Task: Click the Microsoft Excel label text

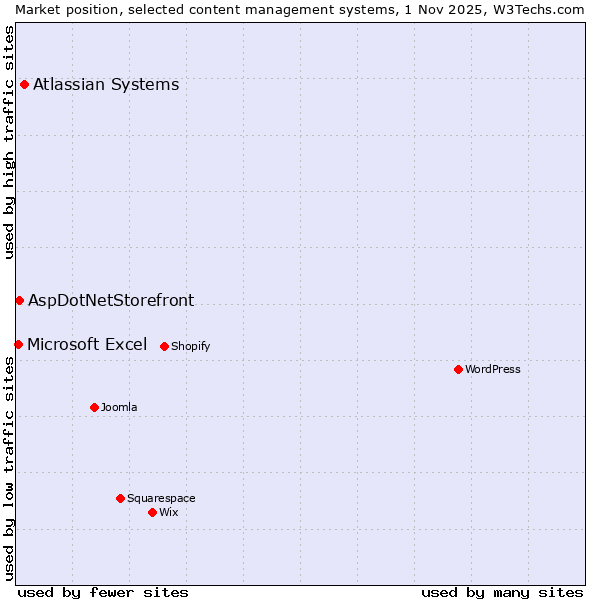Action: tap(87, 344)
